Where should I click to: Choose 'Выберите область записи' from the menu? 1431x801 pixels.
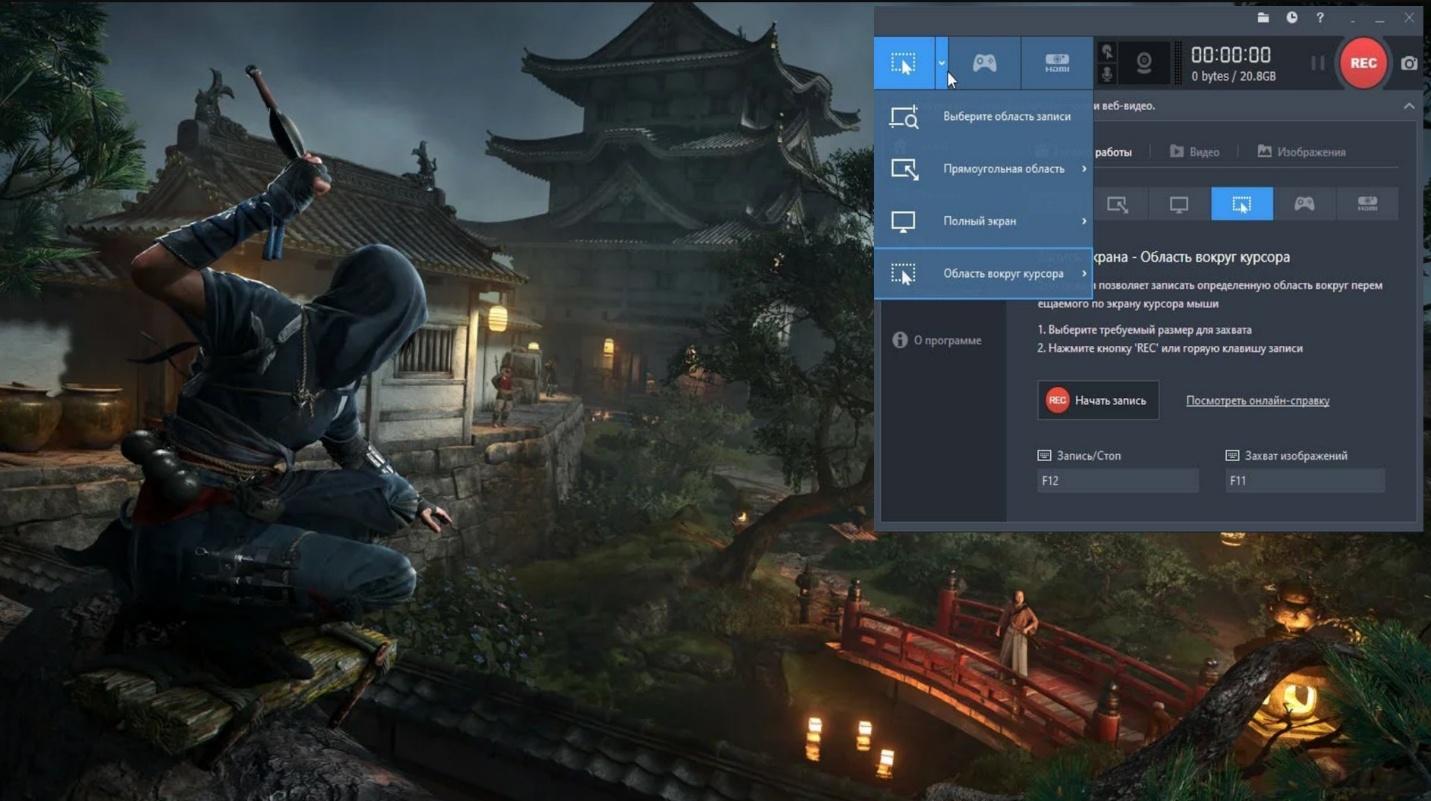tap(983, 117)
